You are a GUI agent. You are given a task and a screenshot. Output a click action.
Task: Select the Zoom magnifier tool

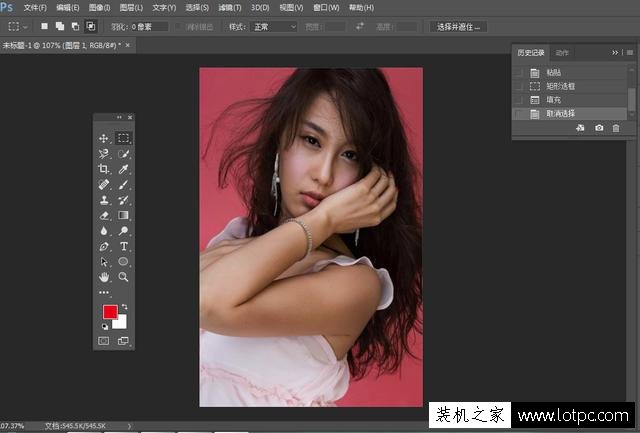(x=123, y=277)
